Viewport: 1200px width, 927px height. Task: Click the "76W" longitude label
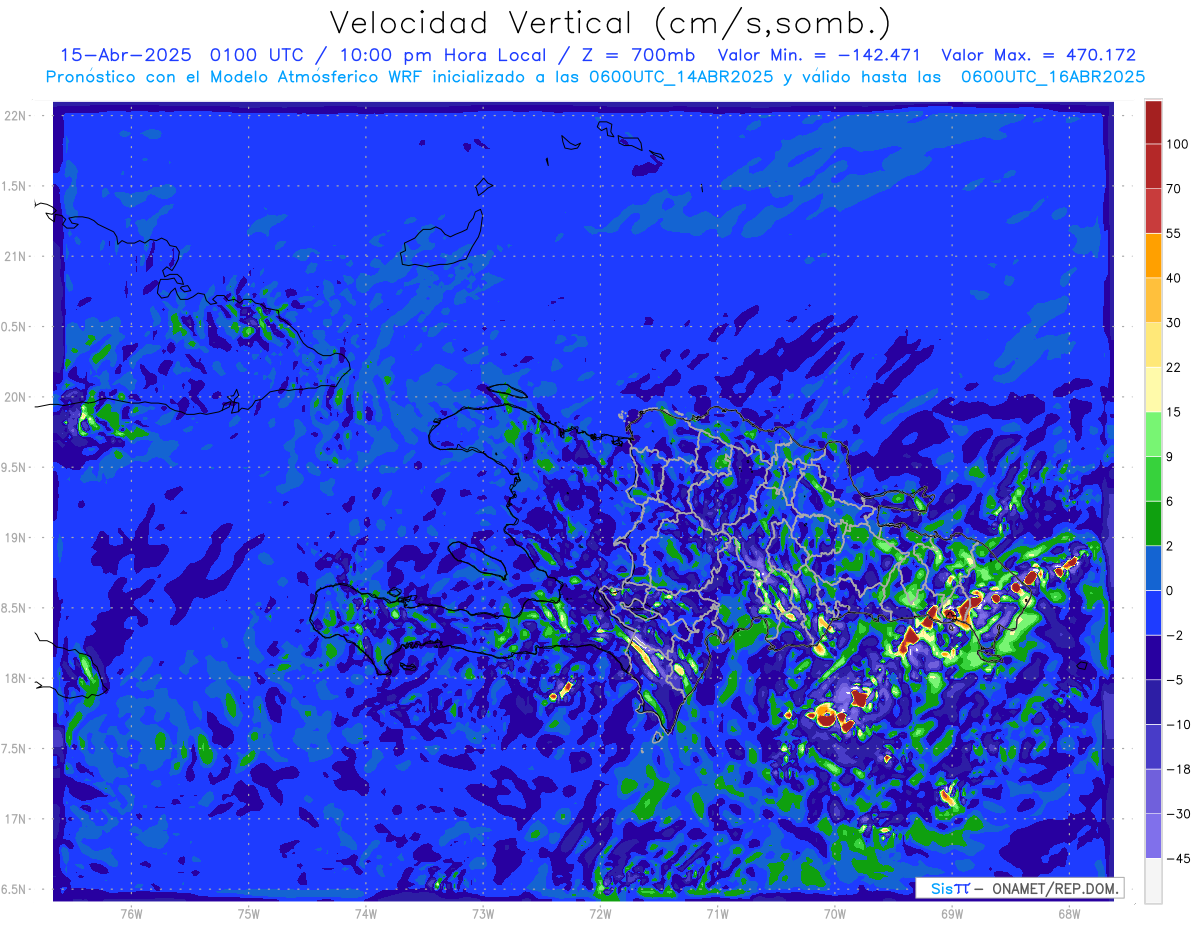pyautogui.click(x=131, y=913)
